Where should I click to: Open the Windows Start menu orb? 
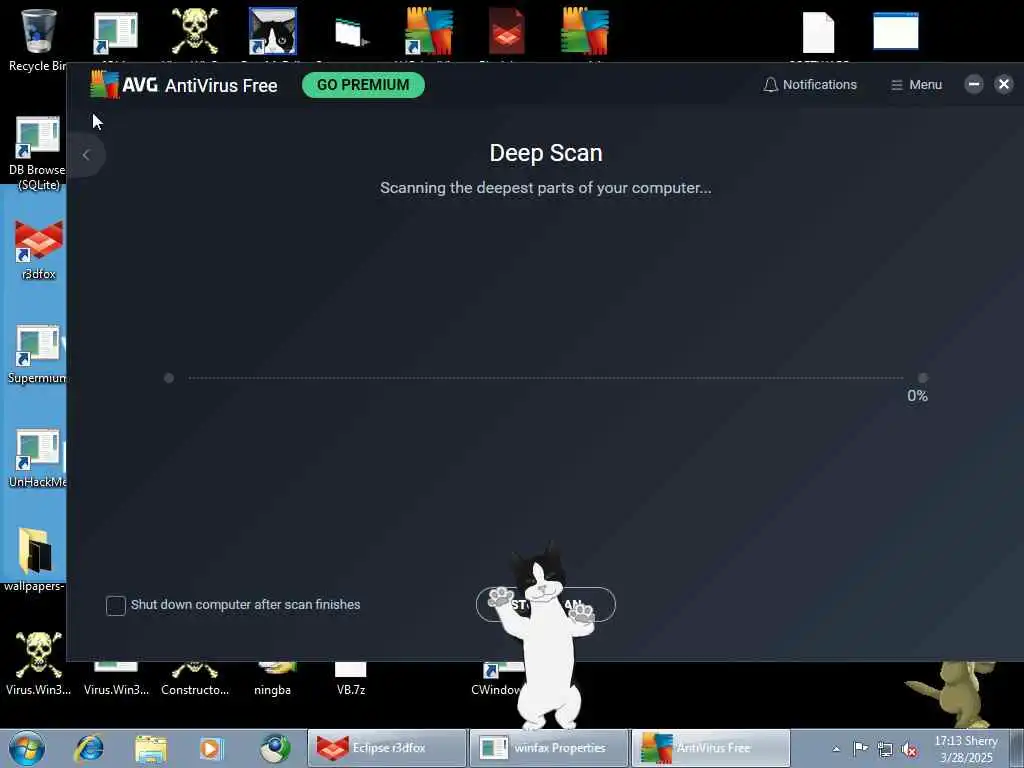(27, 748)
